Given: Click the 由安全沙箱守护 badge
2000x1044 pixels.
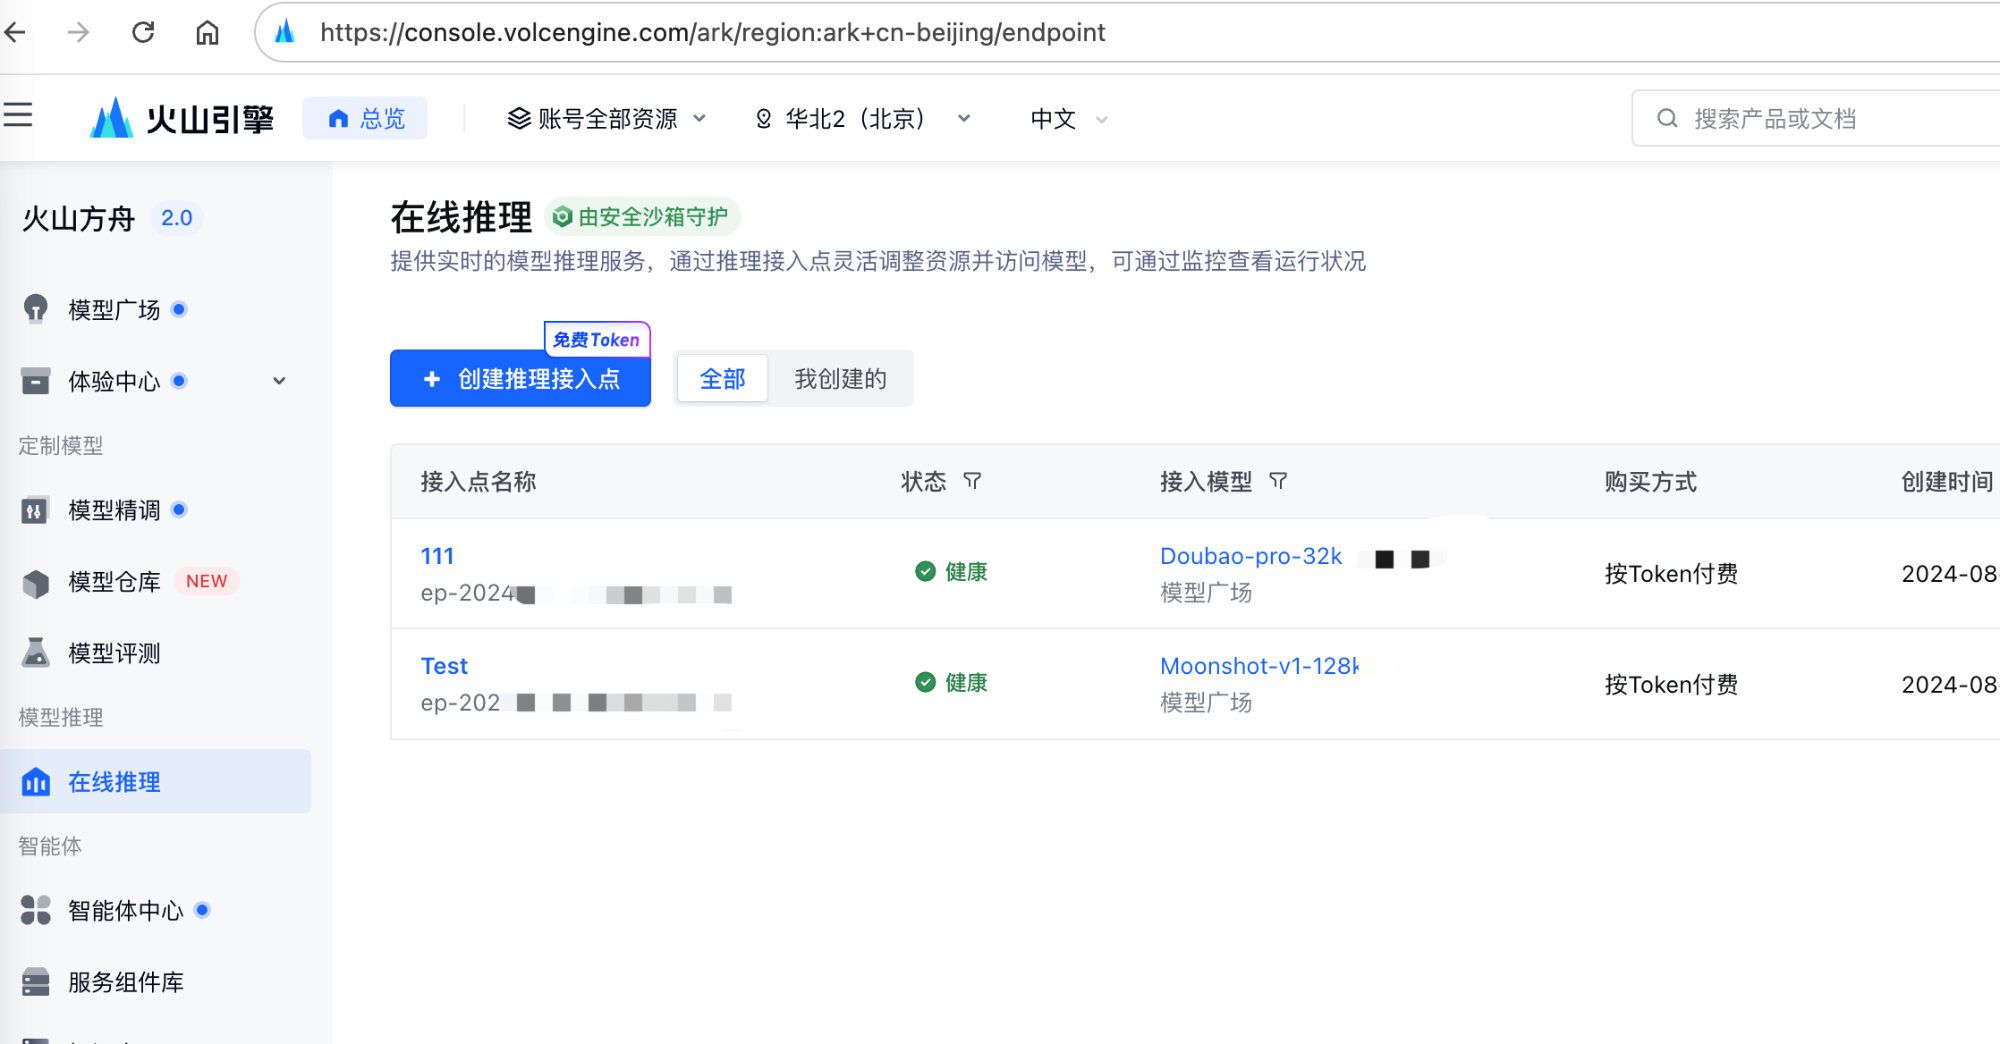Looking at the screenshot, I should coord(642,217).
